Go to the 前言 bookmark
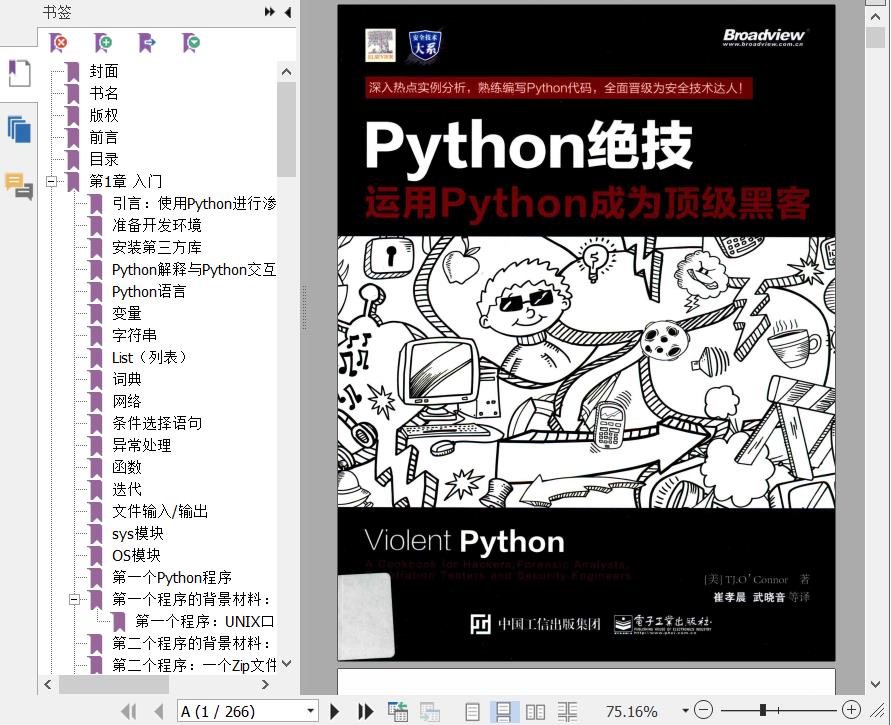 pos(104,138)
